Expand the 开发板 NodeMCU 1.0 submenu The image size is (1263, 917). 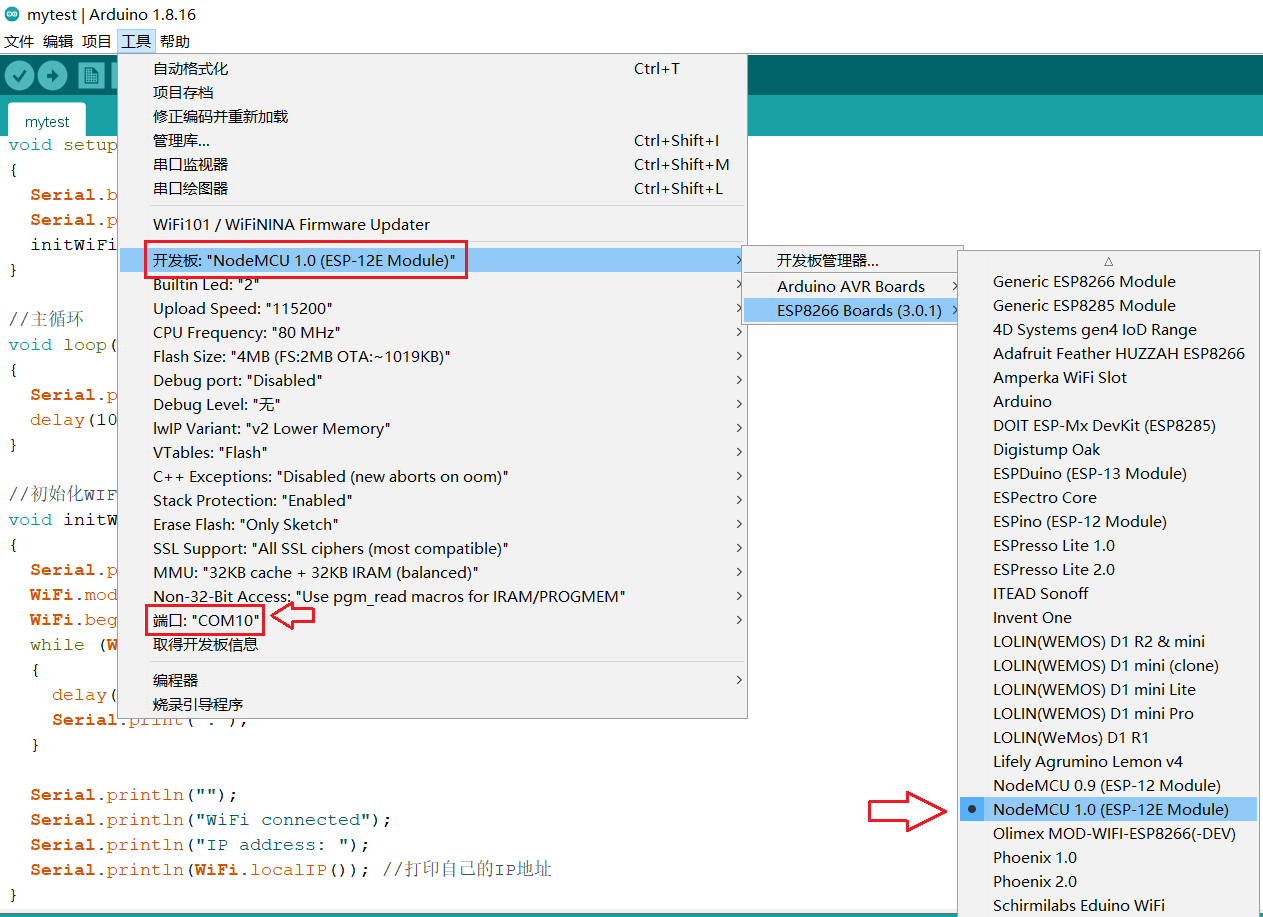[432, 261]
